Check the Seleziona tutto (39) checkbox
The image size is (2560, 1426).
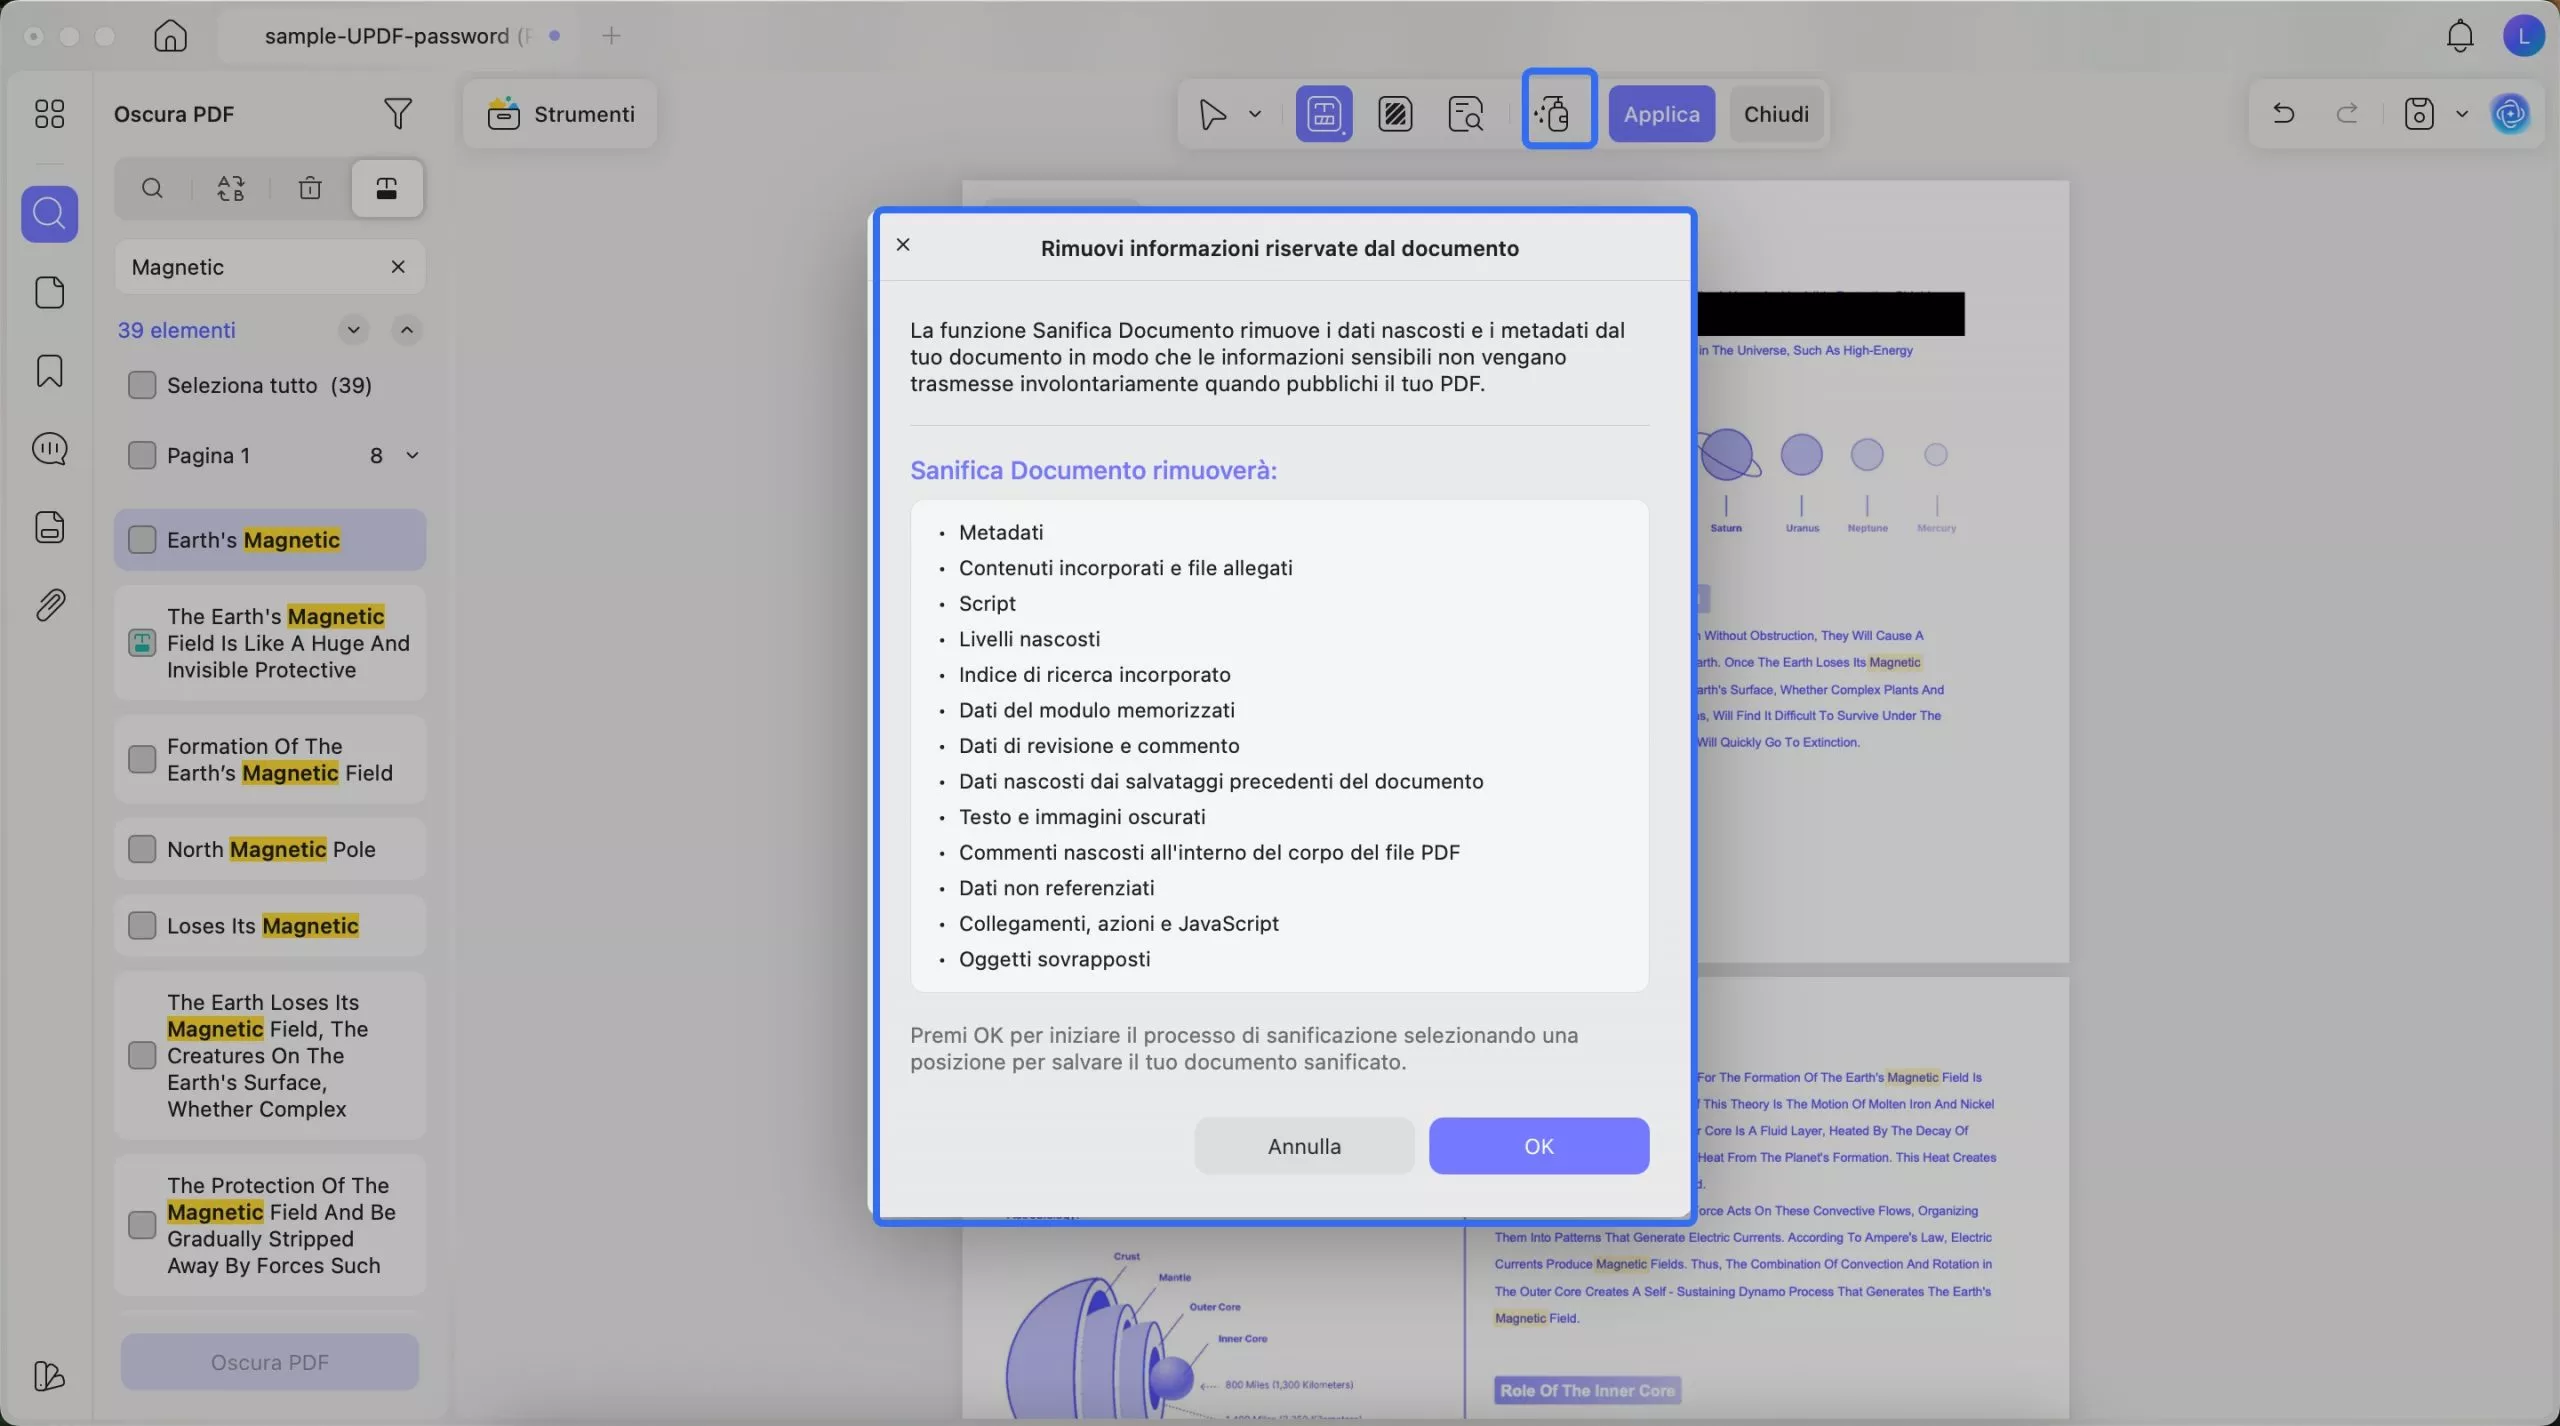pyautogui.click(x=142, y=385)
